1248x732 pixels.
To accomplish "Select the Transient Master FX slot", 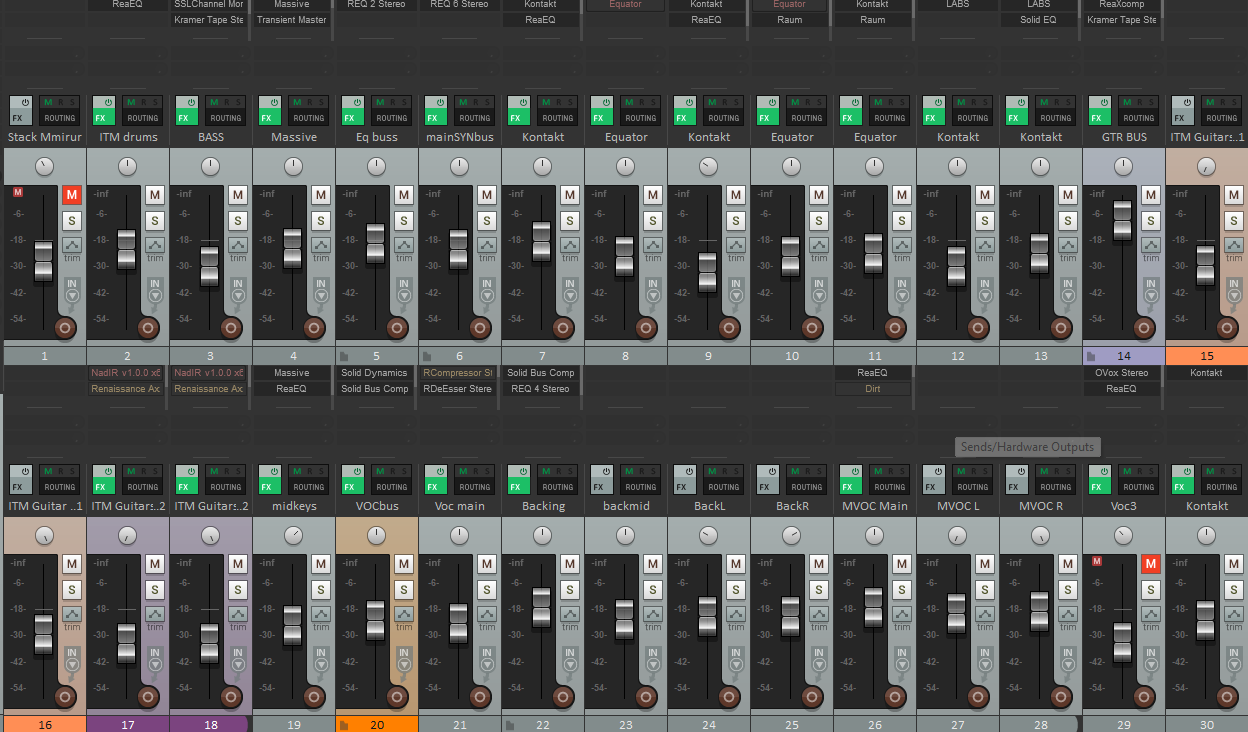I will tap(292, 20).
